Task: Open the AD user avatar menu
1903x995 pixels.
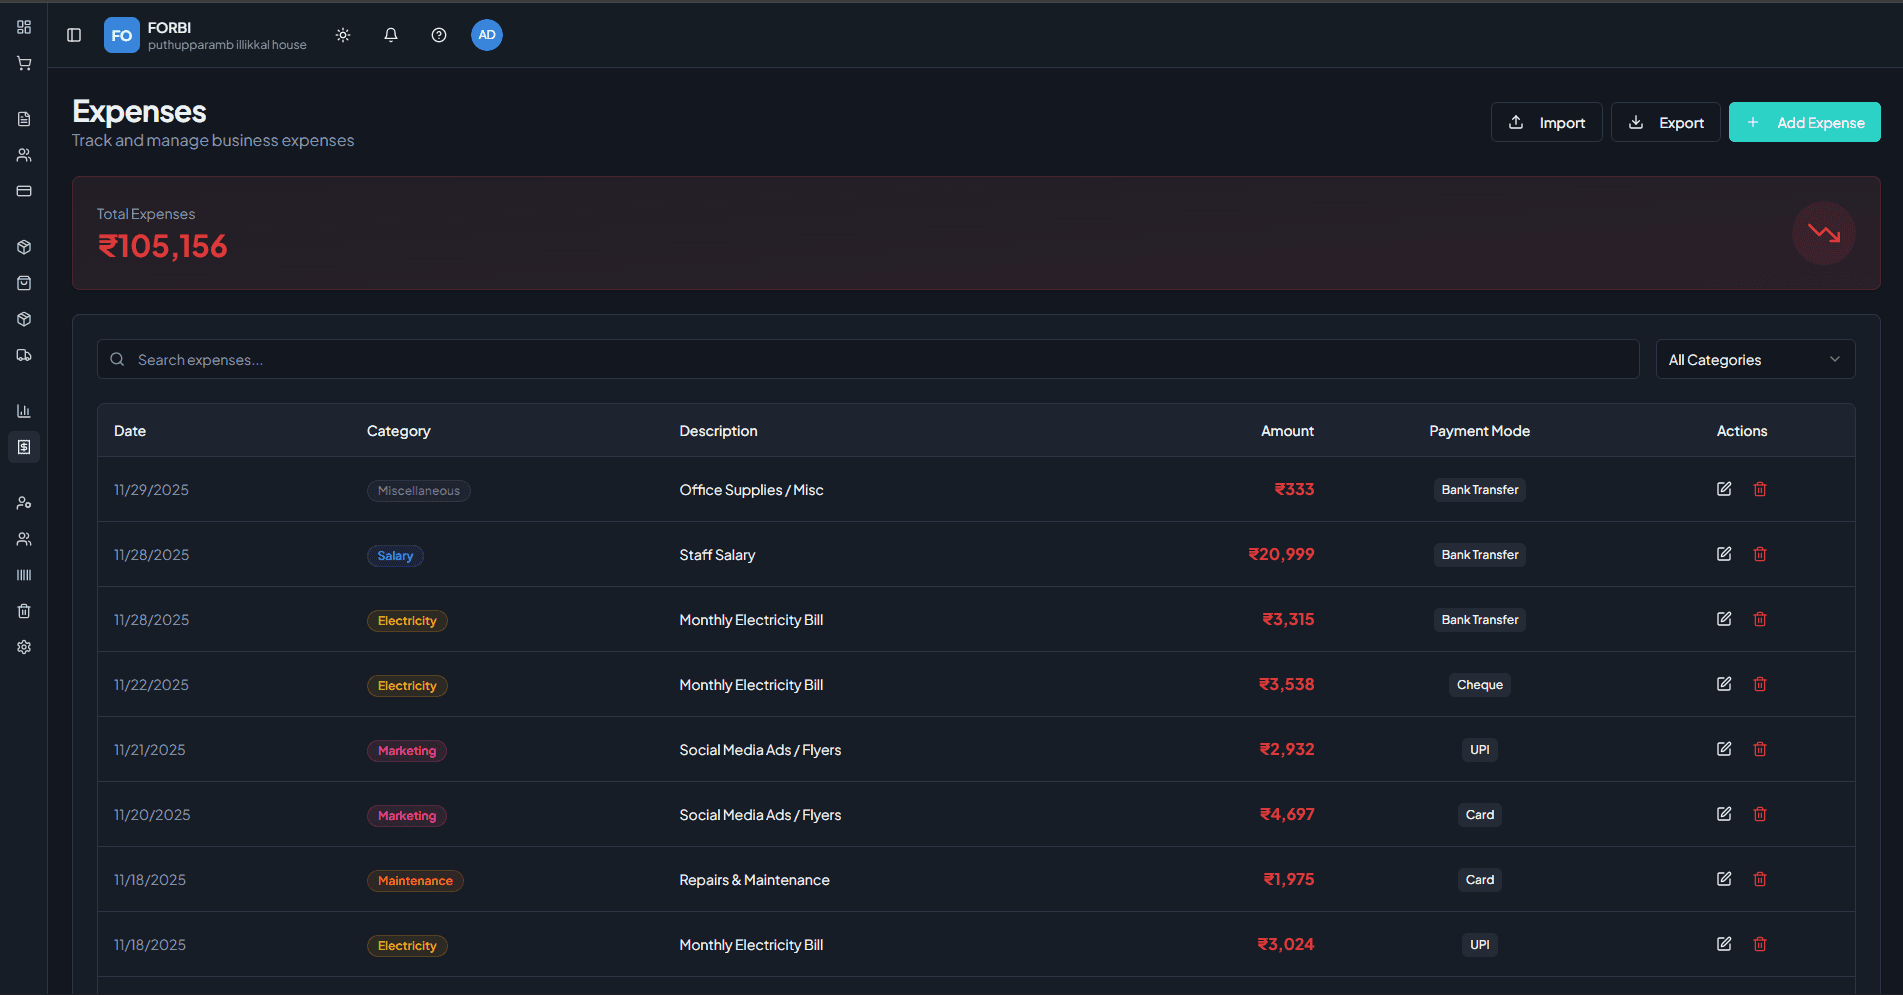Action: tap(487, 35)
